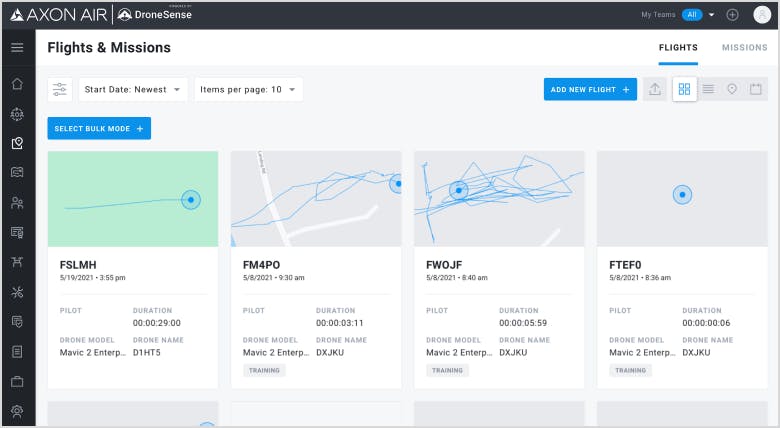Expand the Items per page dropdown

tap(248, 89)
